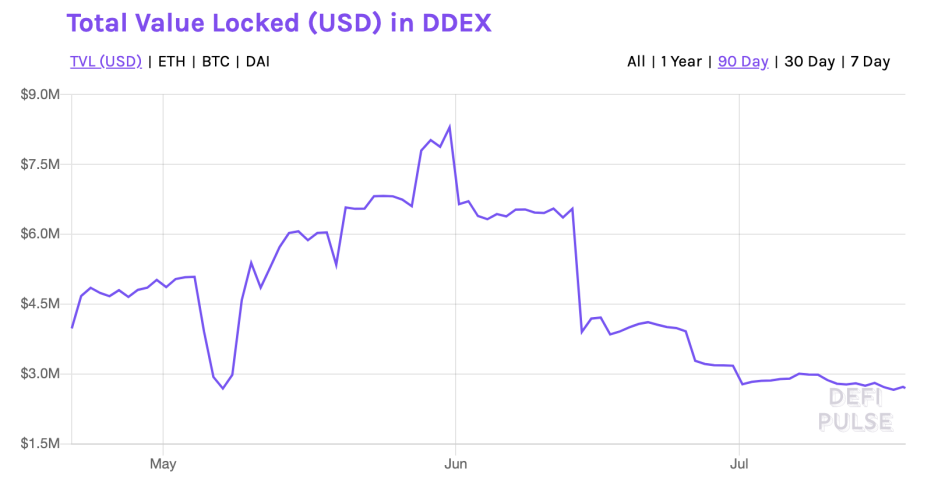This screenshot has height=479, width=938.
Task: Click the lowest dip in early May
Action: pos(223,388)
